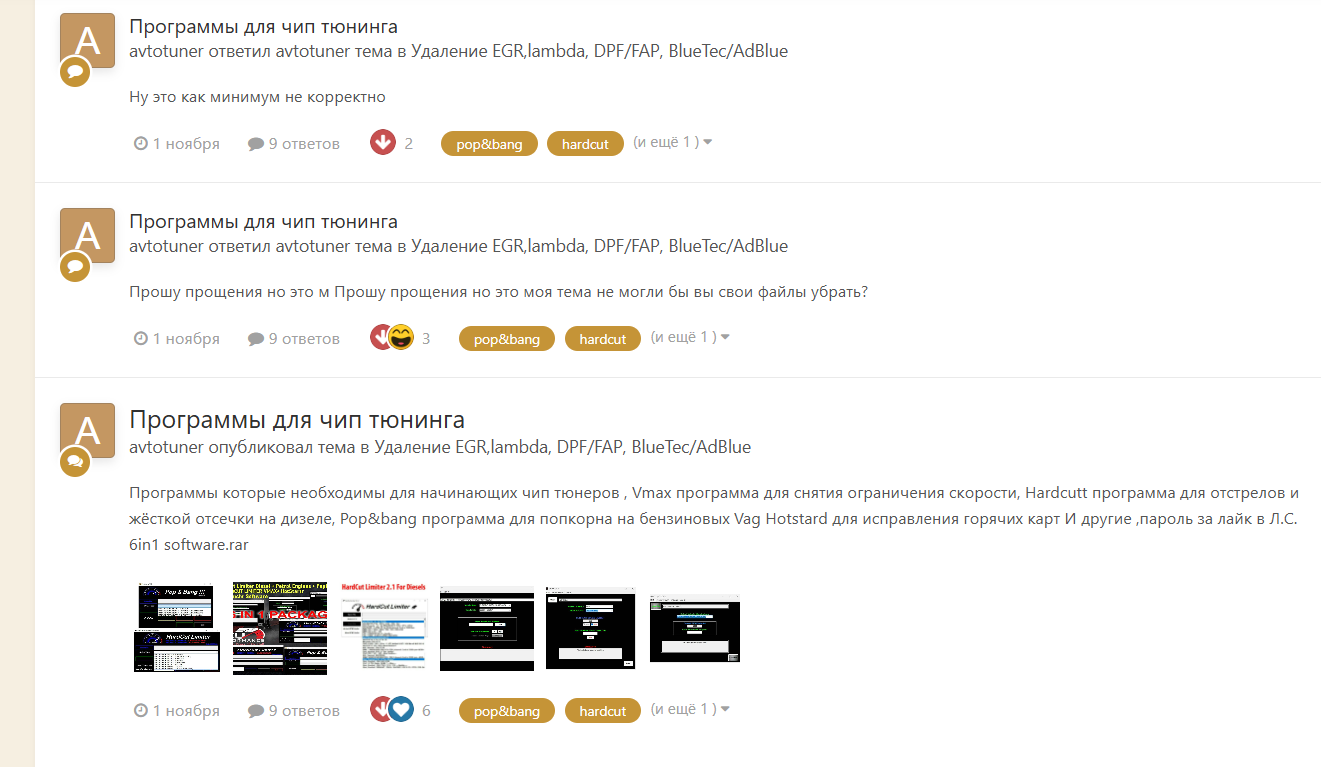This screenshot has height=767, width=1321.
Task: Expand the first post's '(и ещё 1)' tags dropdown
Action: coord(673,142)
